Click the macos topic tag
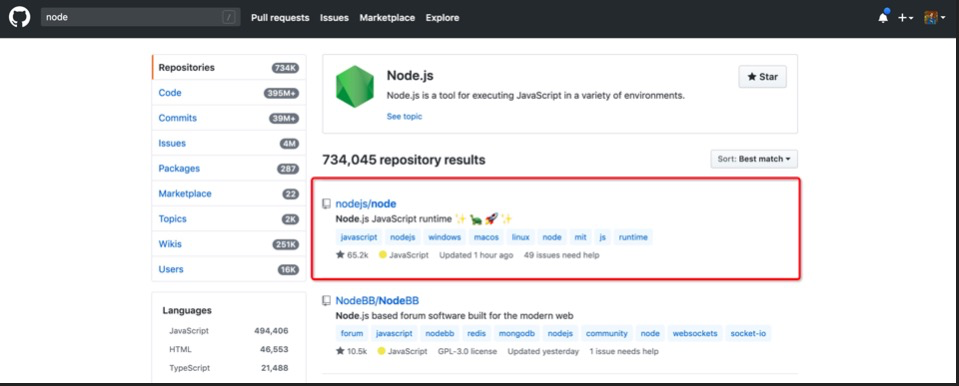Screen dimensions: 959x386 coord(486,237)
